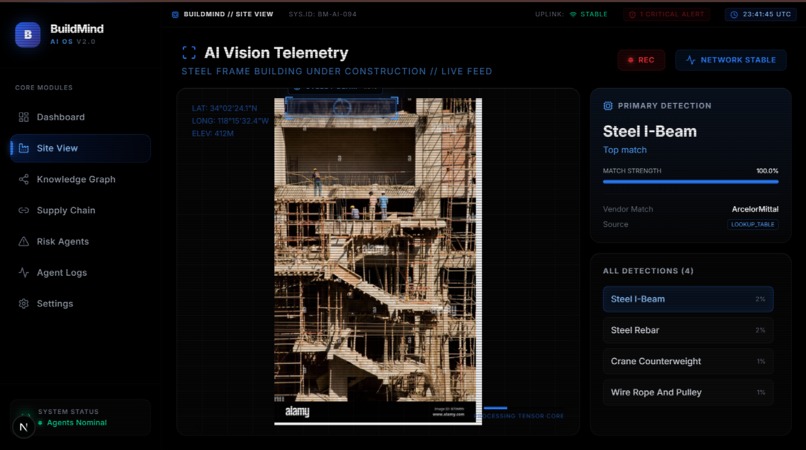This screenshot has width=806, height=450.
Task: Open the 1 Critical Alert badge
Action: click(667, 14)
